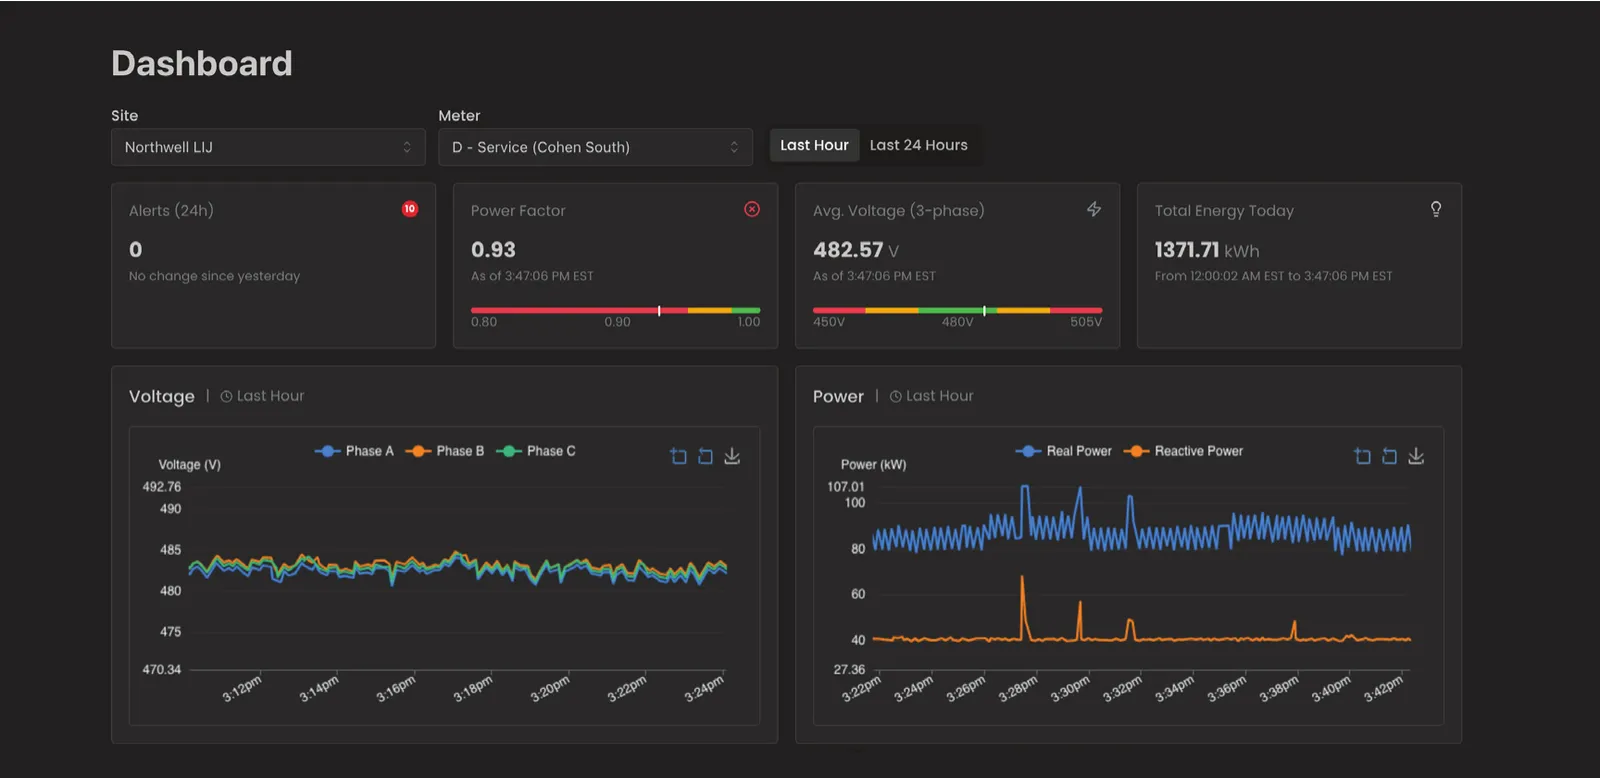
Task: Click the clock icon beside Power Last Hour
Action: [x=896, y=396]
